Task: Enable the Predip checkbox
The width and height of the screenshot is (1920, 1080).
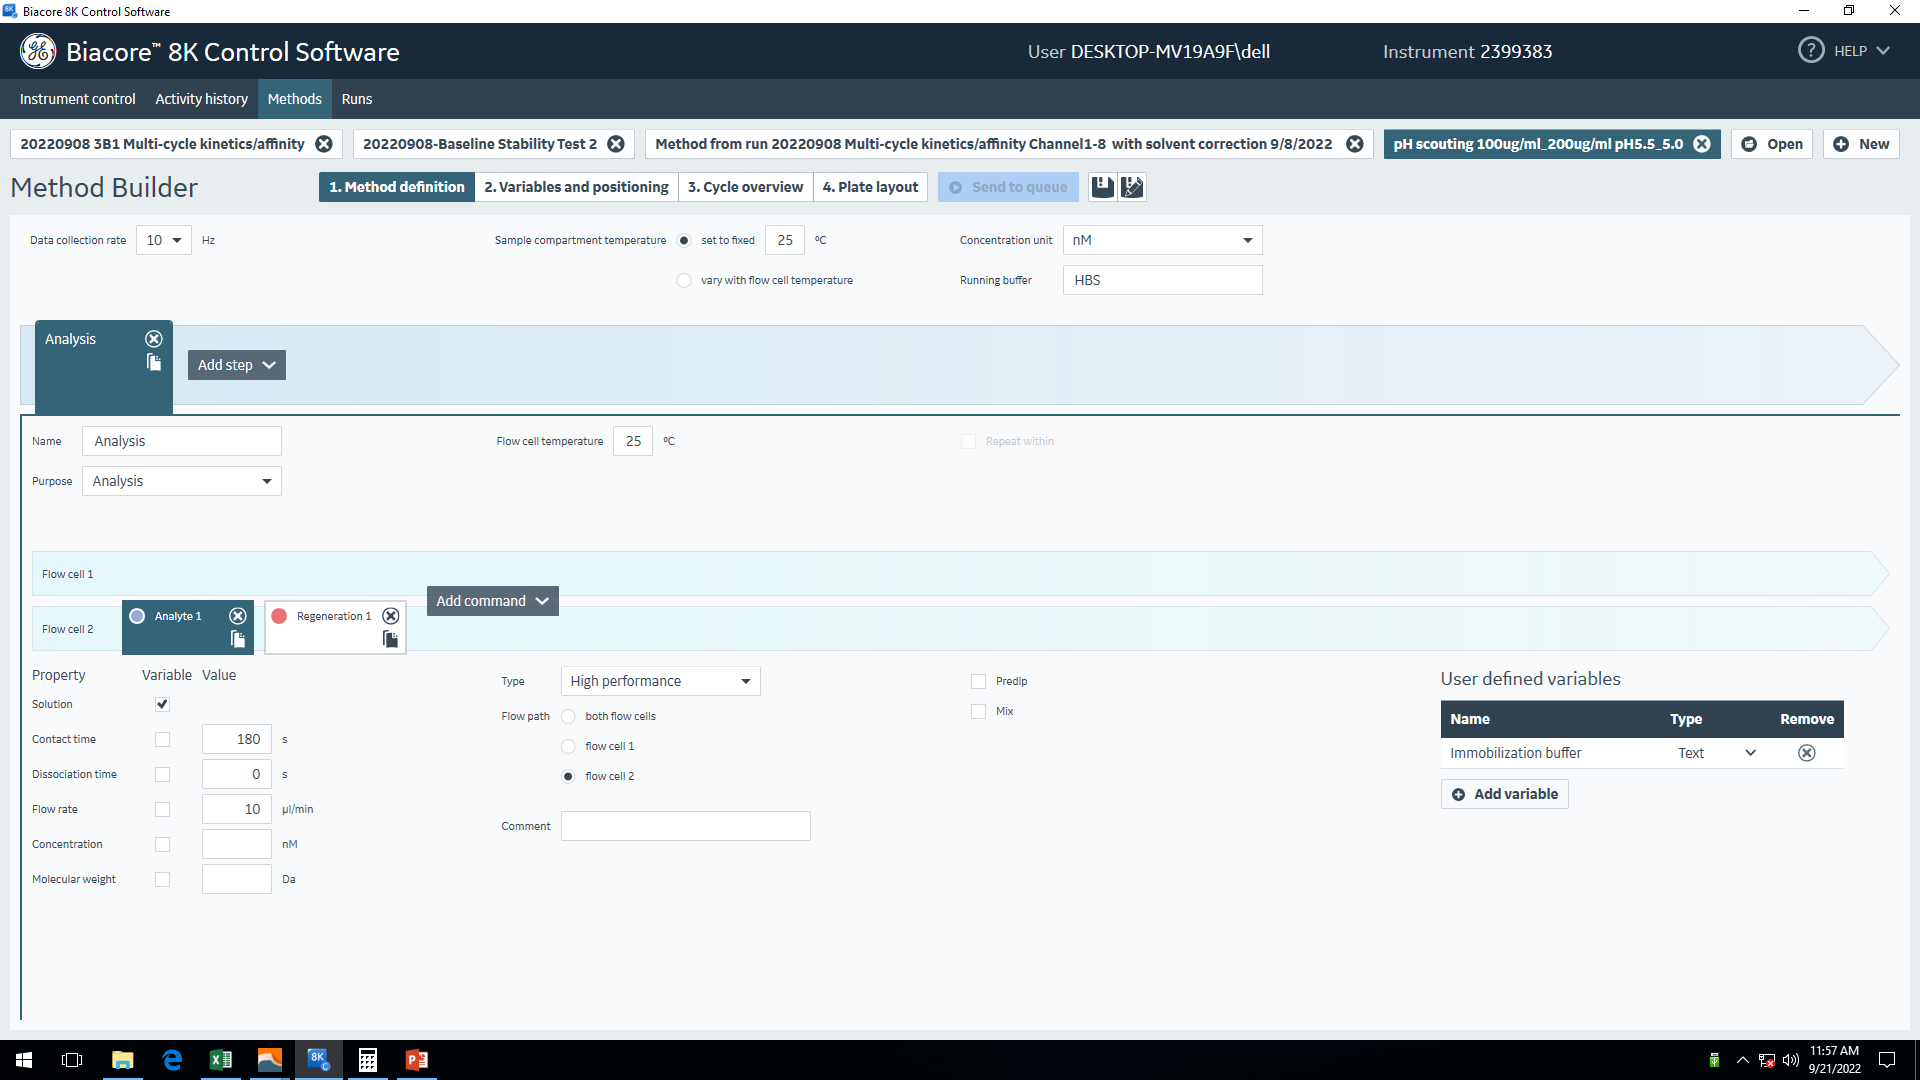Action: pyautogui.click(x=978, y=682)
